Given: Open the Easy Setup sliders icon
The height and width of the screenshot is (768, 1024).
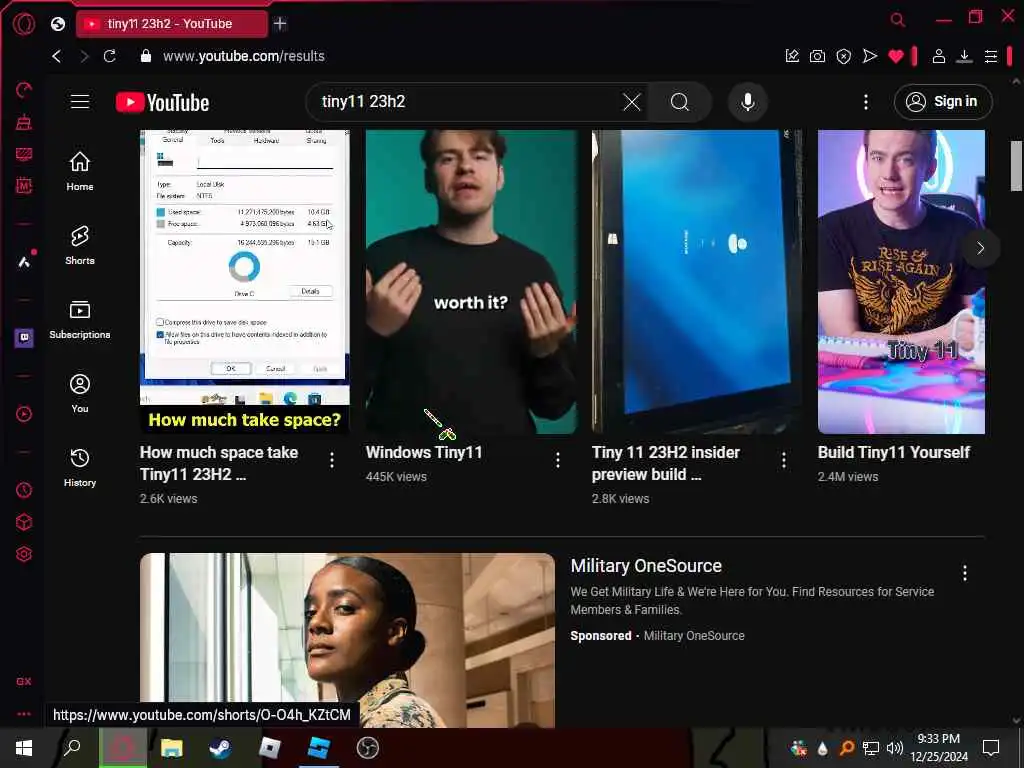Looking at the screenshot, I should coord(991,57).
